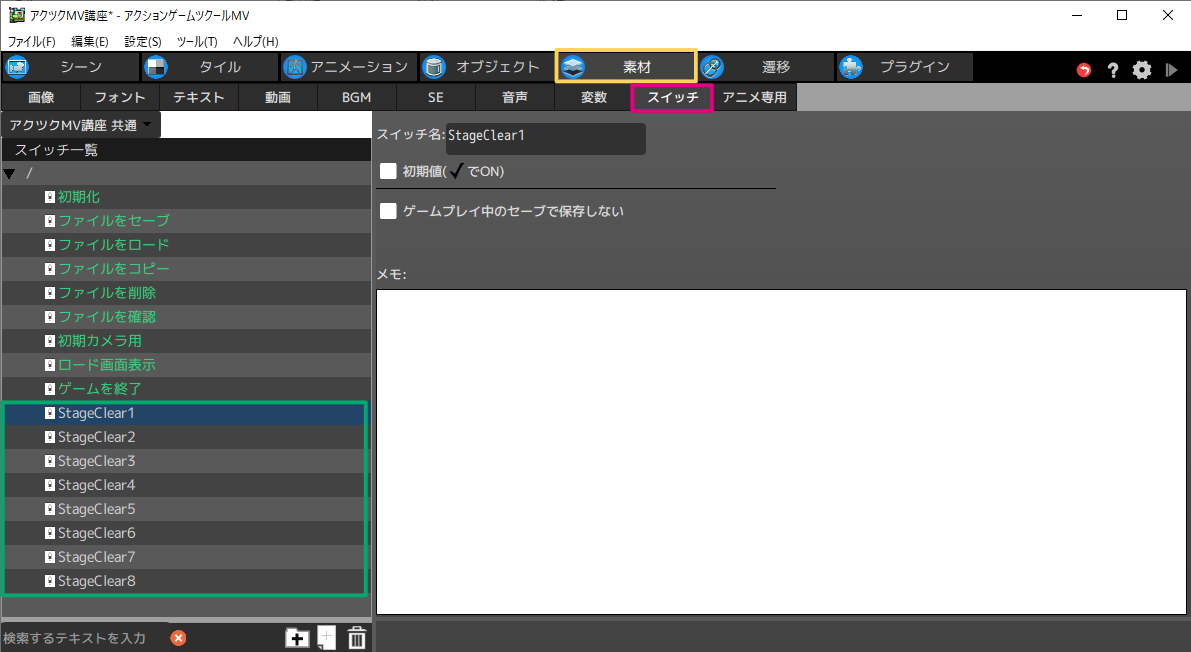Viewport: 1191px width, 652px height.
Task: Open the オブジェクト section
Action: coord(485,67)
